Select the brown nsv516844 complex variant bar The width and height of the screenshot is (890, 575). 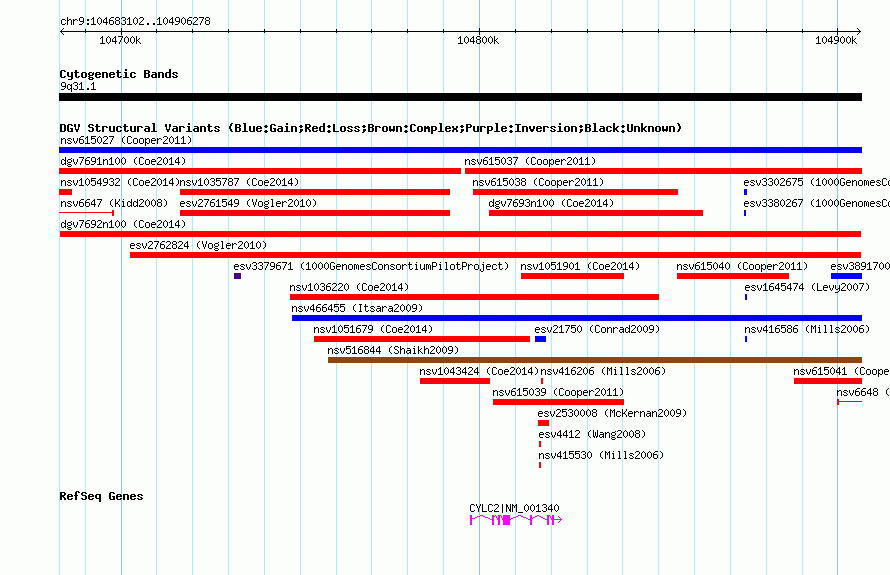595,360
